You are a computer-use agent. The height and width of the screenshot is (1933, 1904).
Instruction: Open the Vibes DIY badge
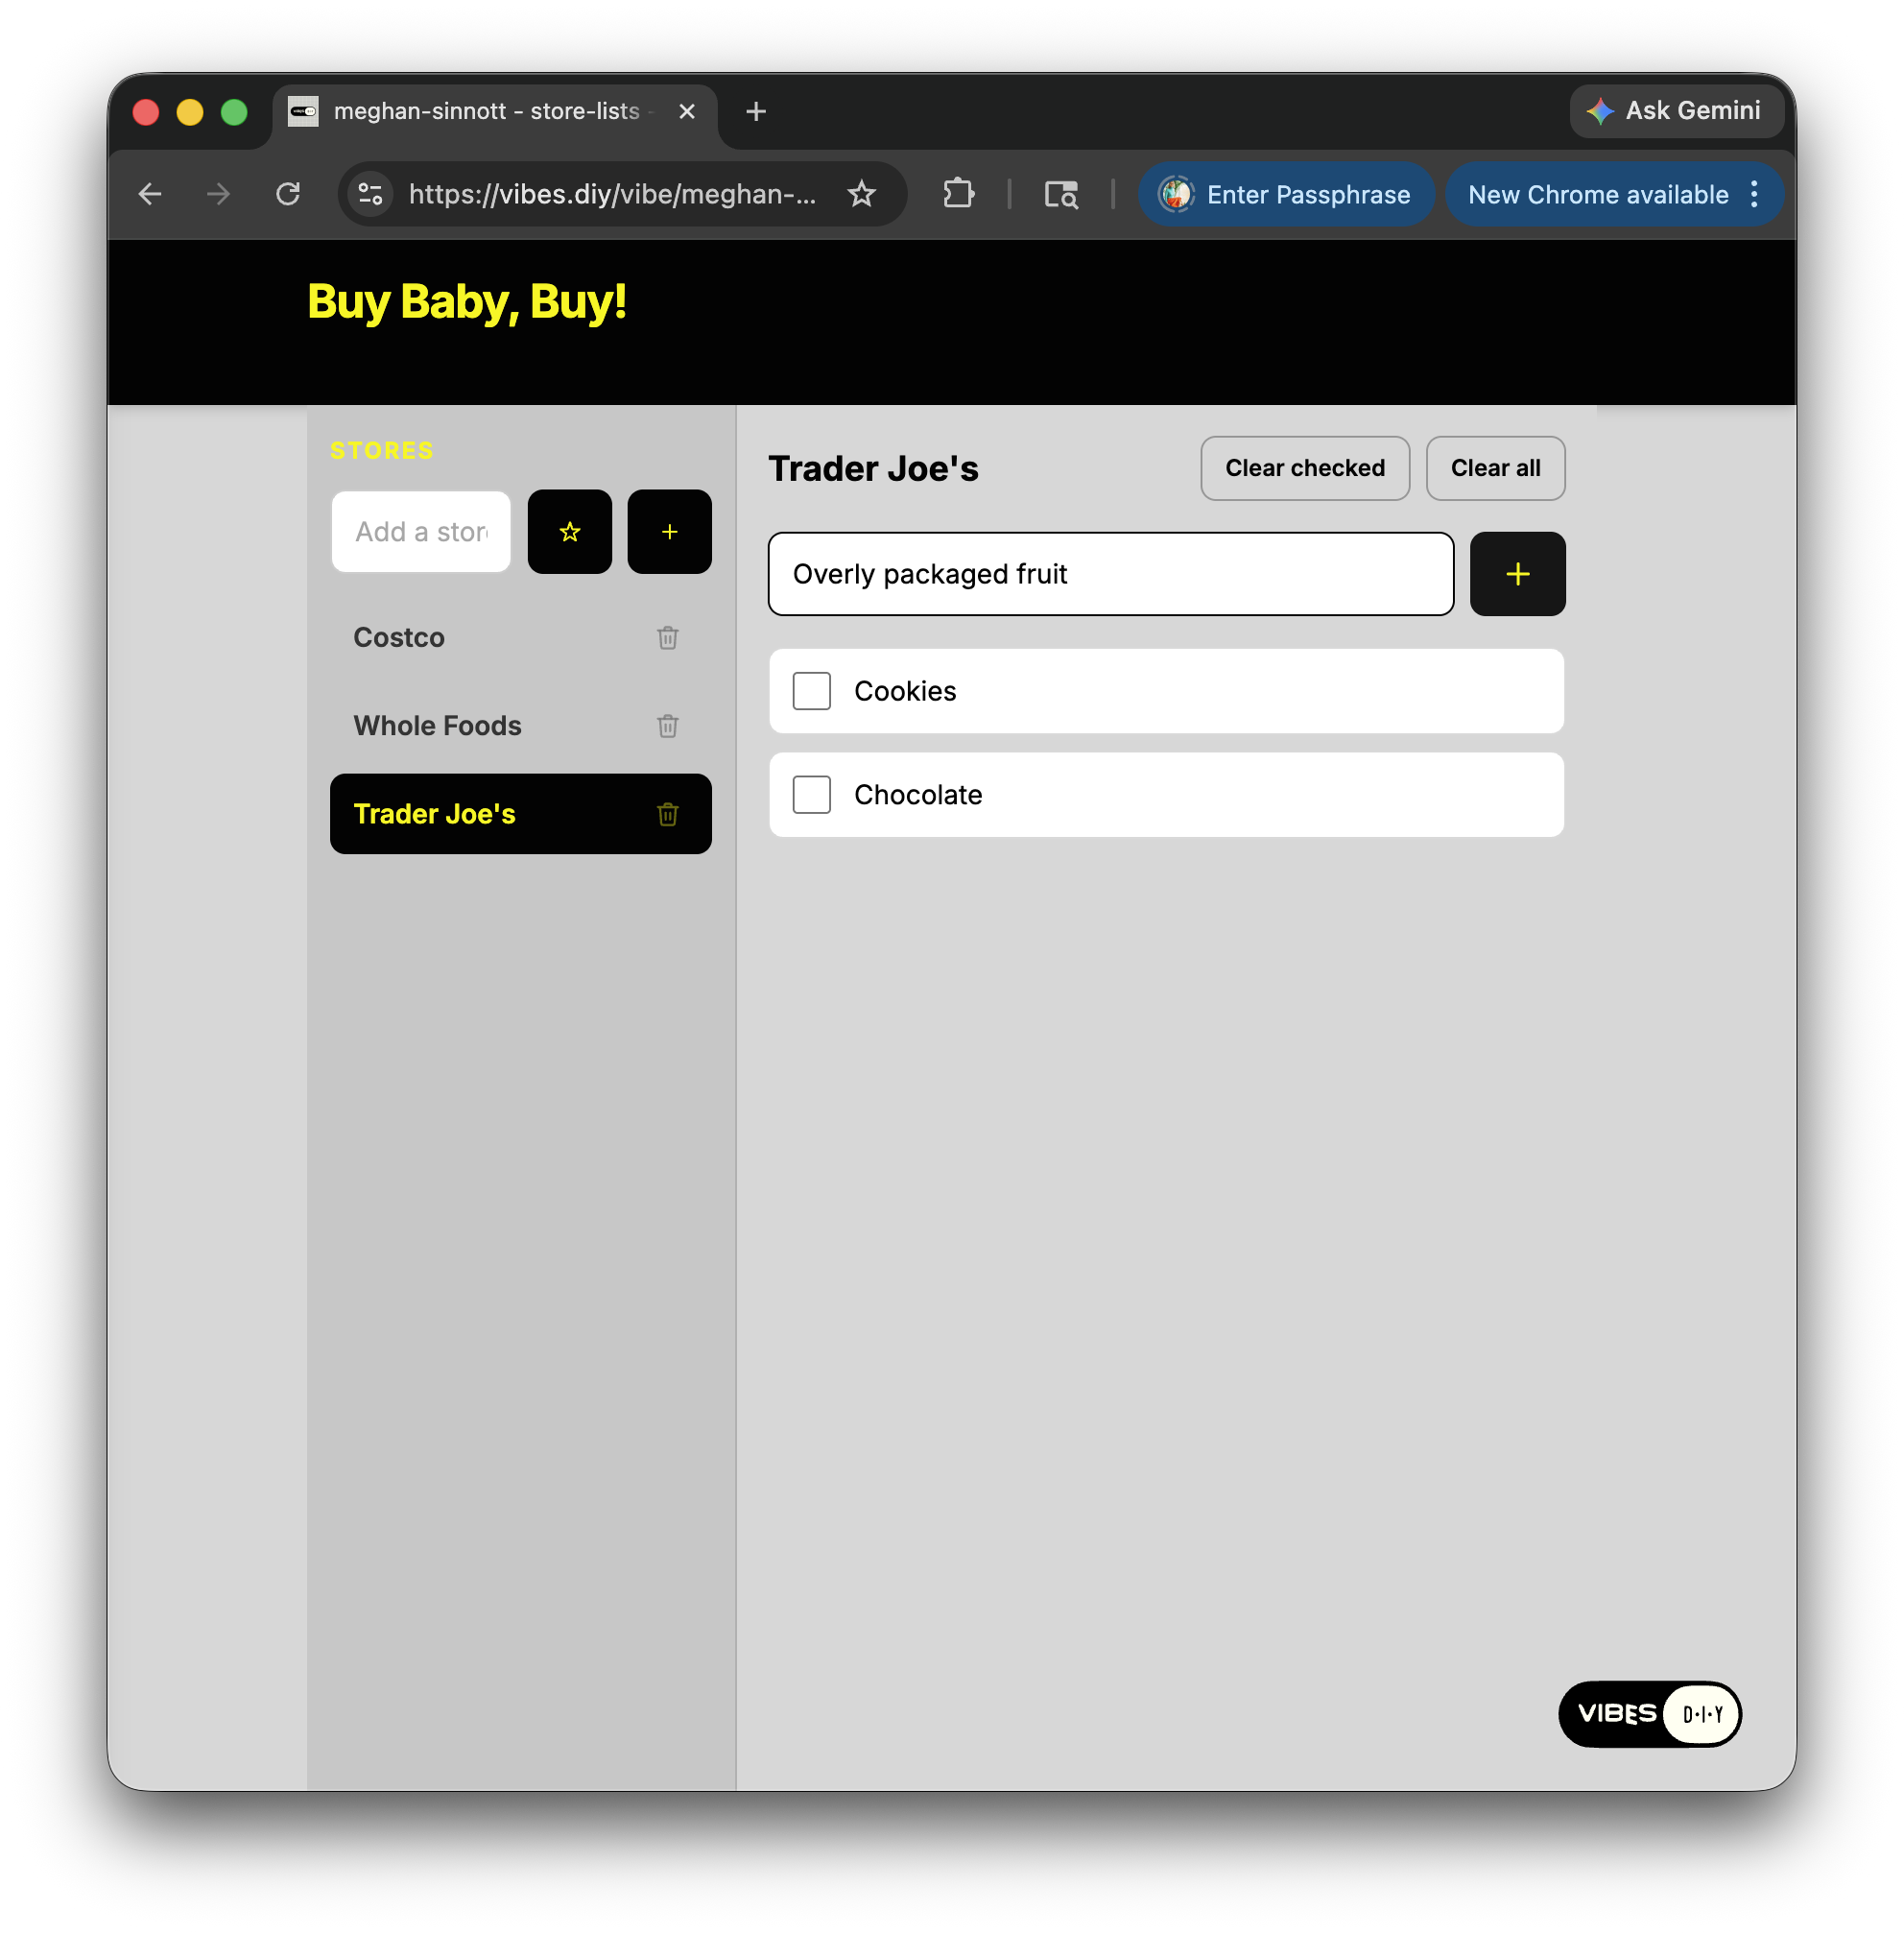[x=1650, y=1713]
